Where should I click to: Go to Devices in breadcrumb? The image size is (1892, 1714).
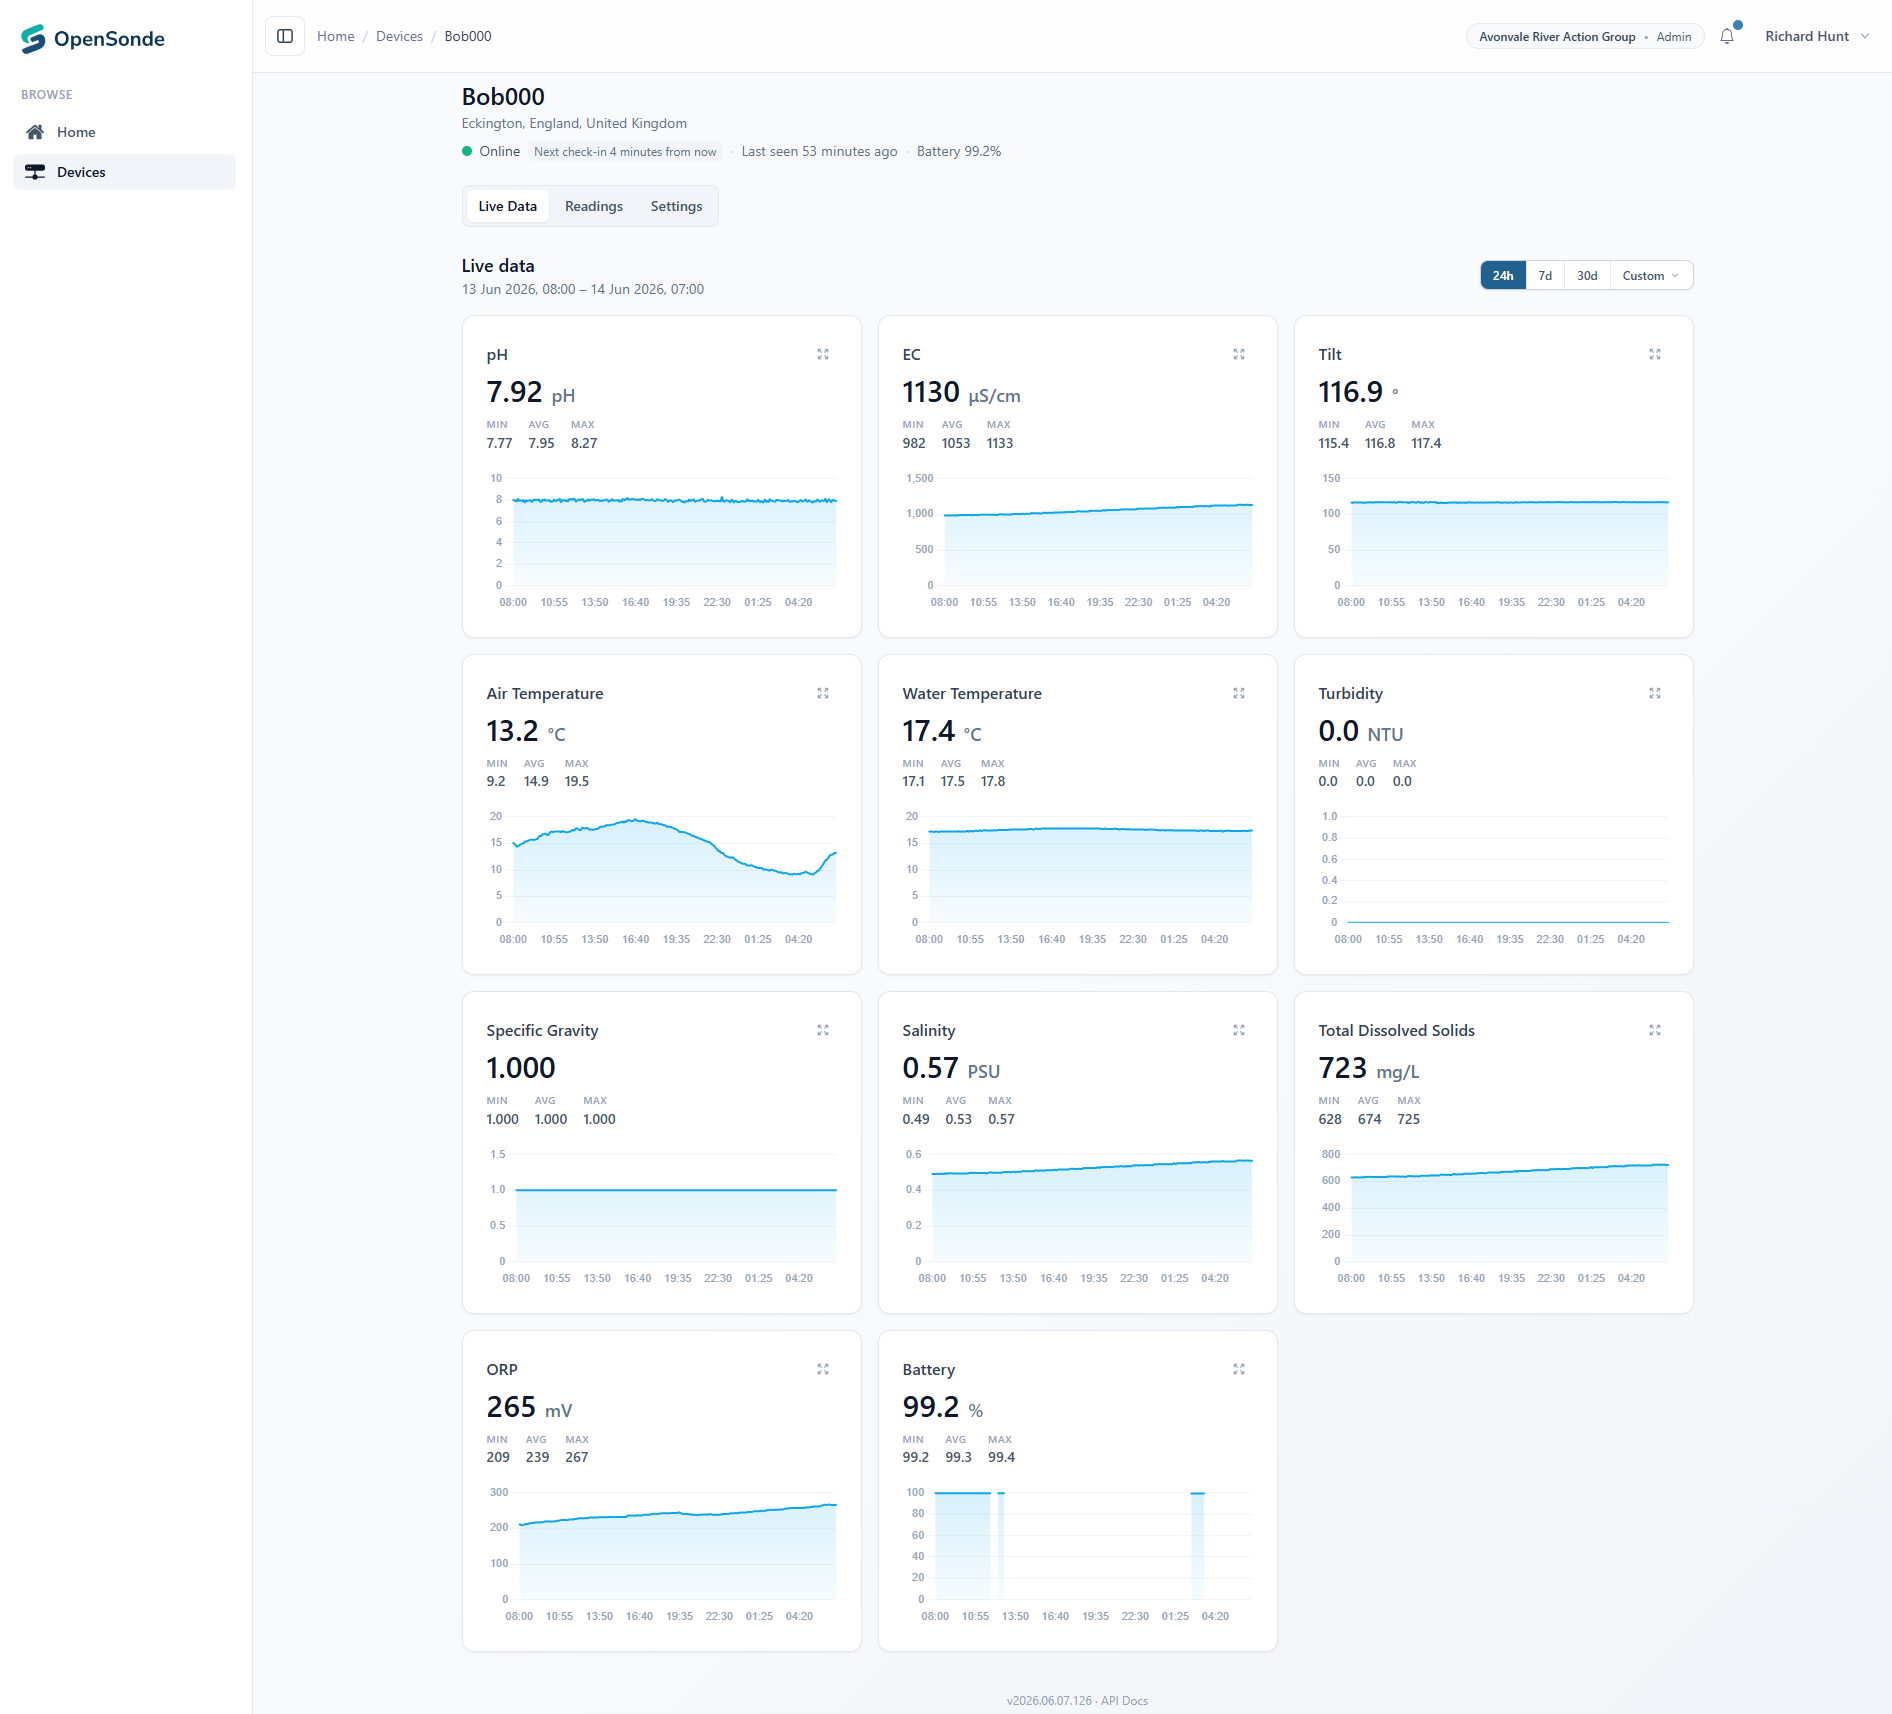click(399, 36)
